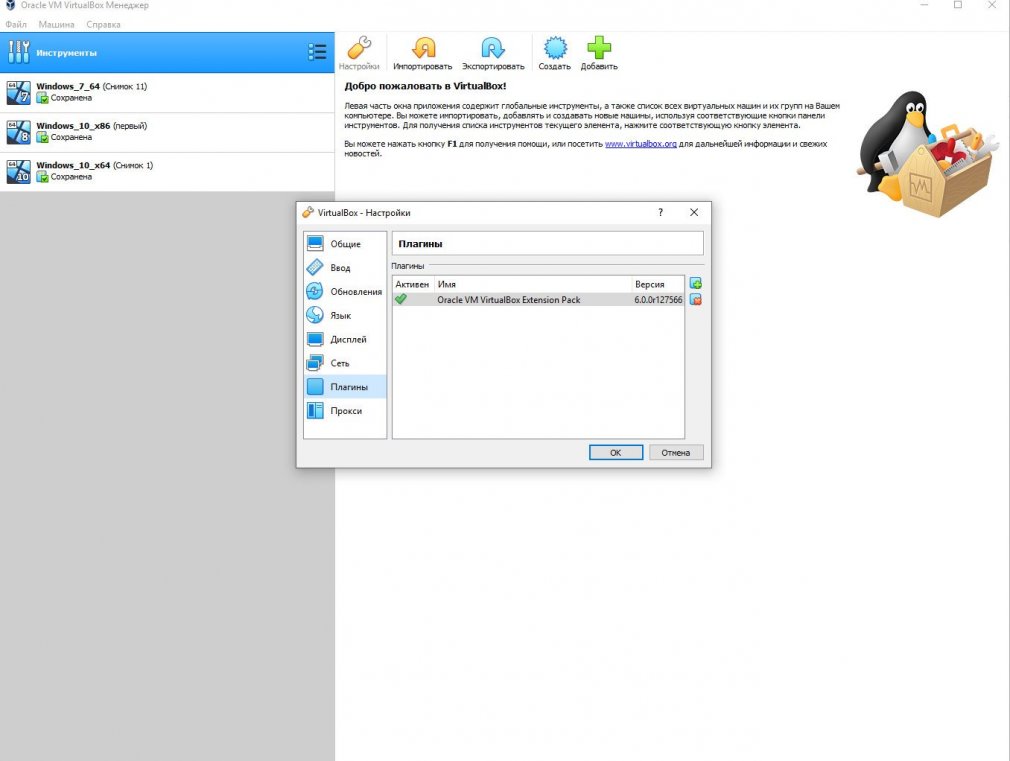The height and width of the screenshot is (761, 1010).
Task: Click the Добавить green plus icon
Action: 599,48
